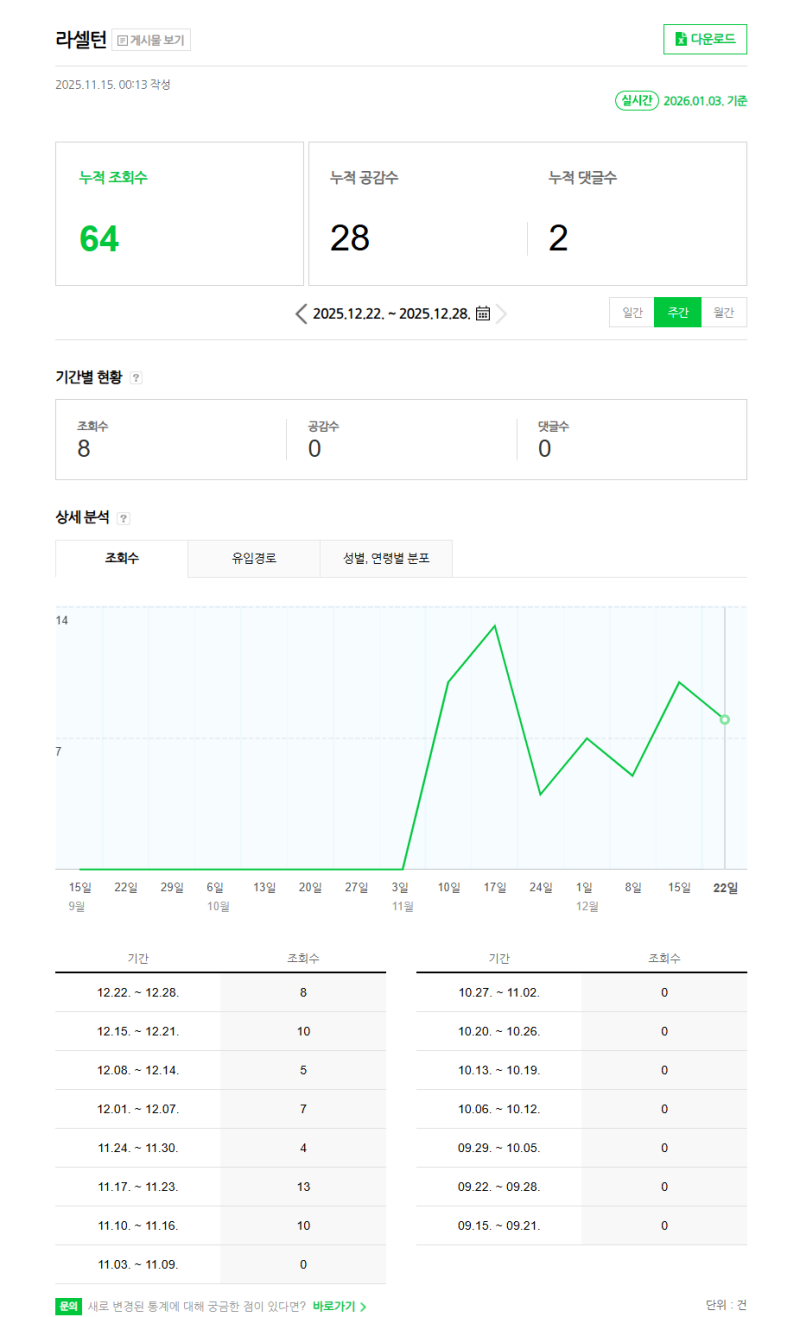Click the 단위 : 건 label
The width and height of the screenshot is (800, 1317).
tap(726, 1305)
